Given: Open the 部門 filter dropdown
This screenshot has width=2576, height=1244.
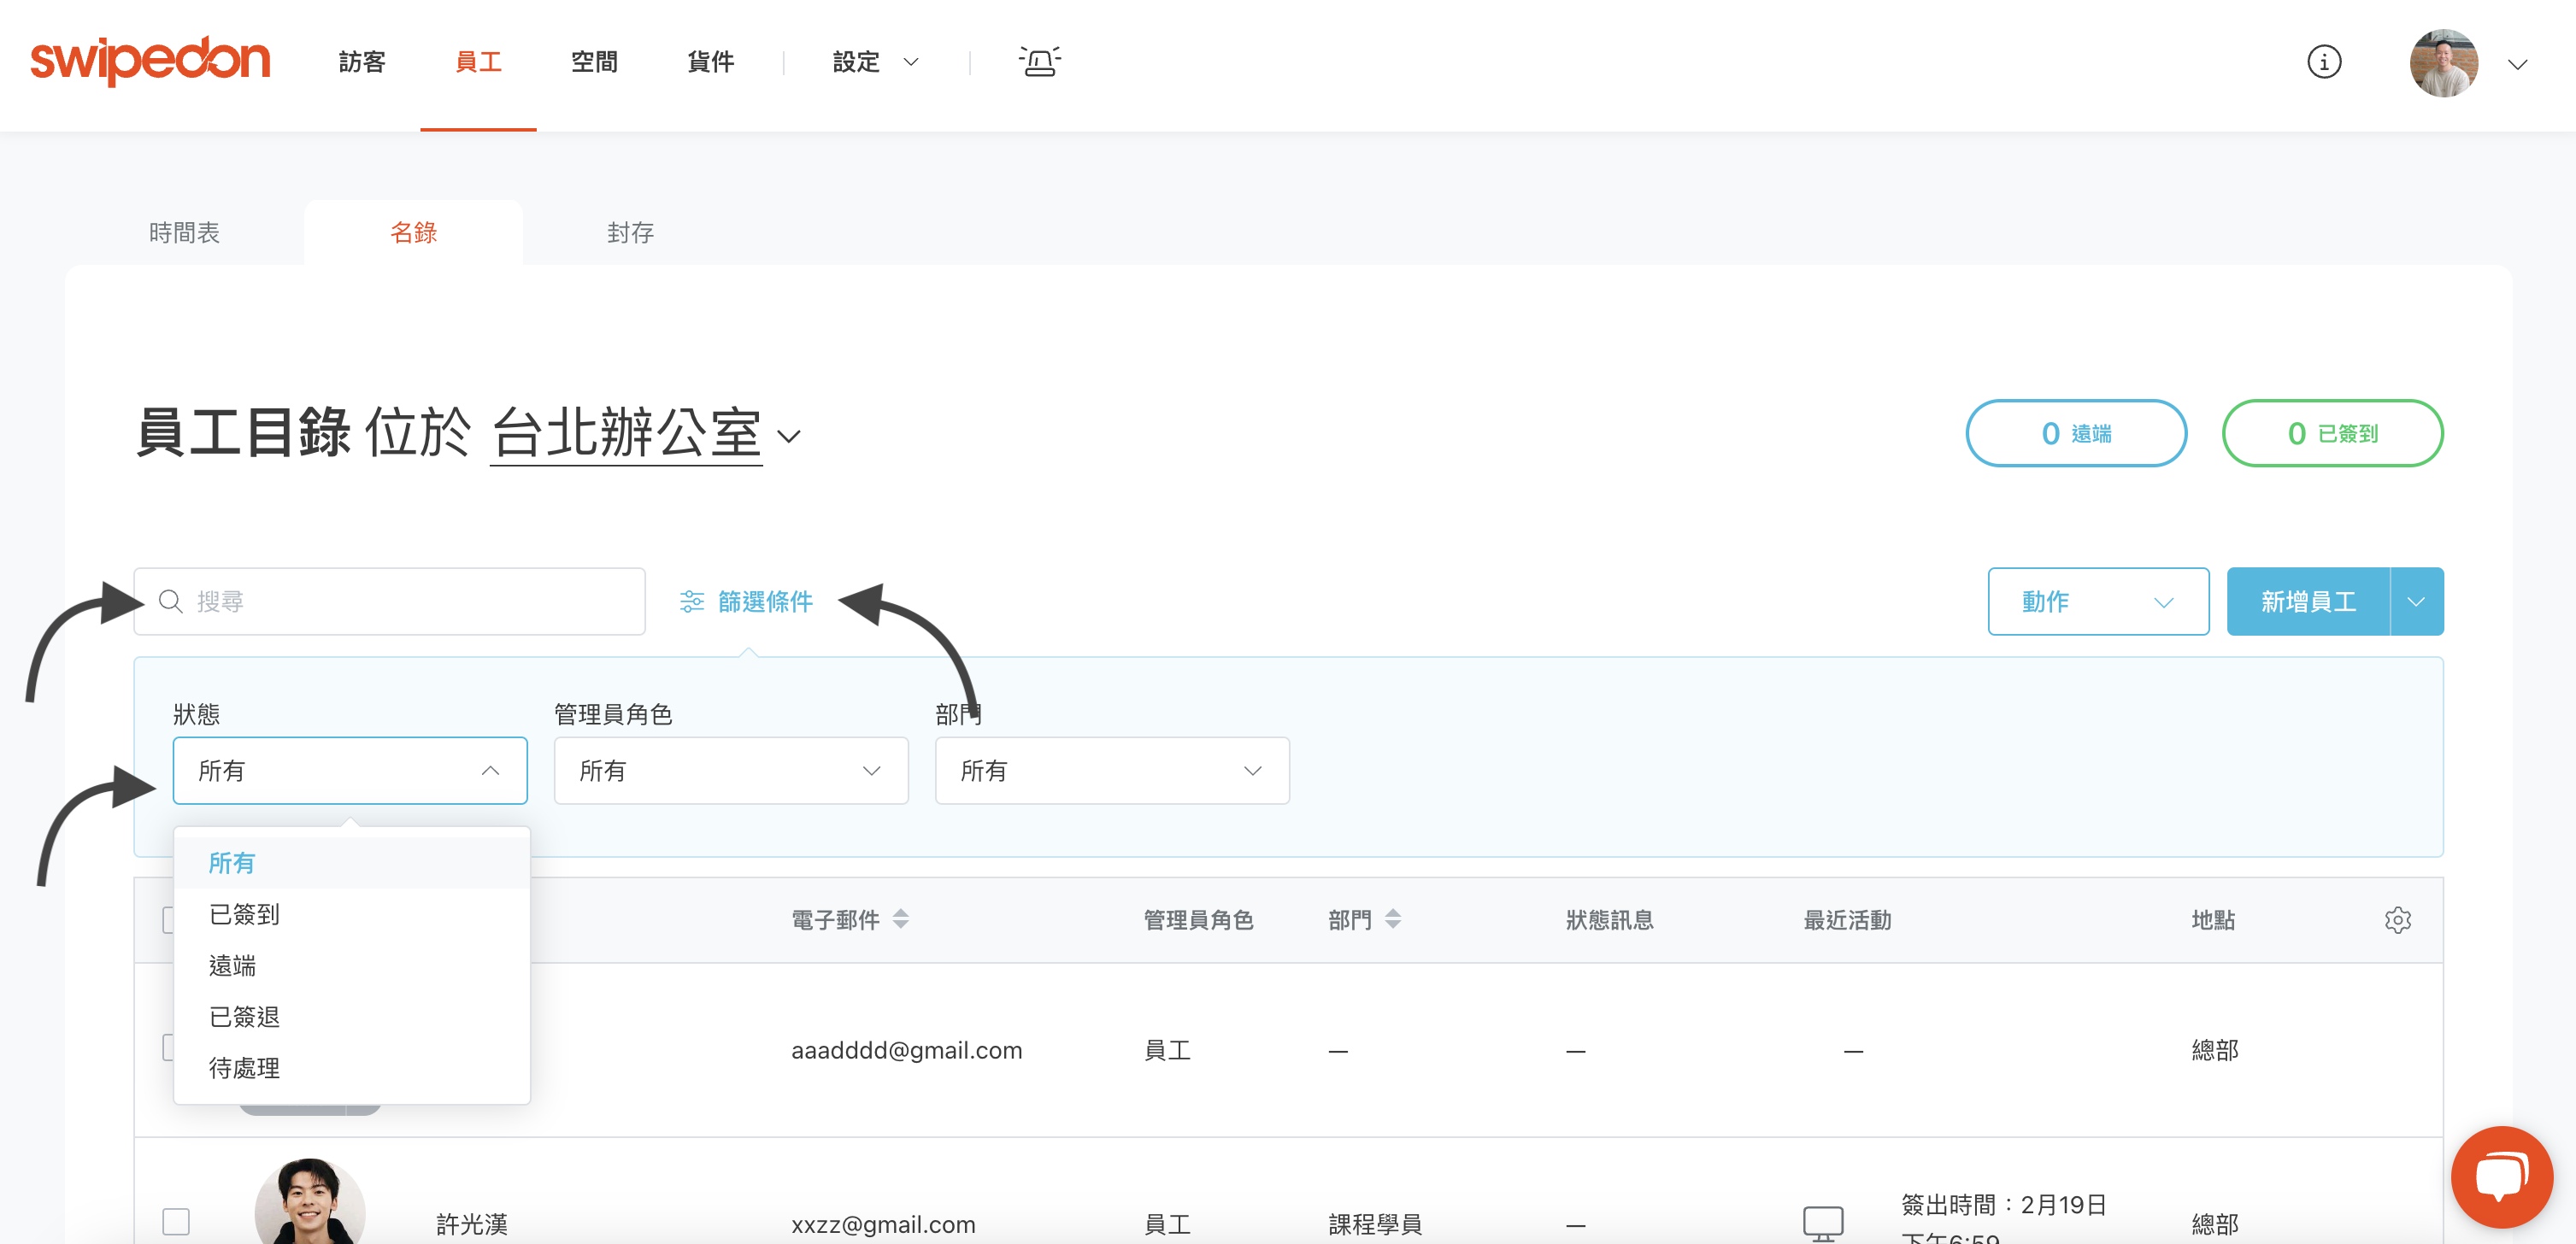Looking at the screenshot, I should pyautogui.click(x=1112, y=770).
